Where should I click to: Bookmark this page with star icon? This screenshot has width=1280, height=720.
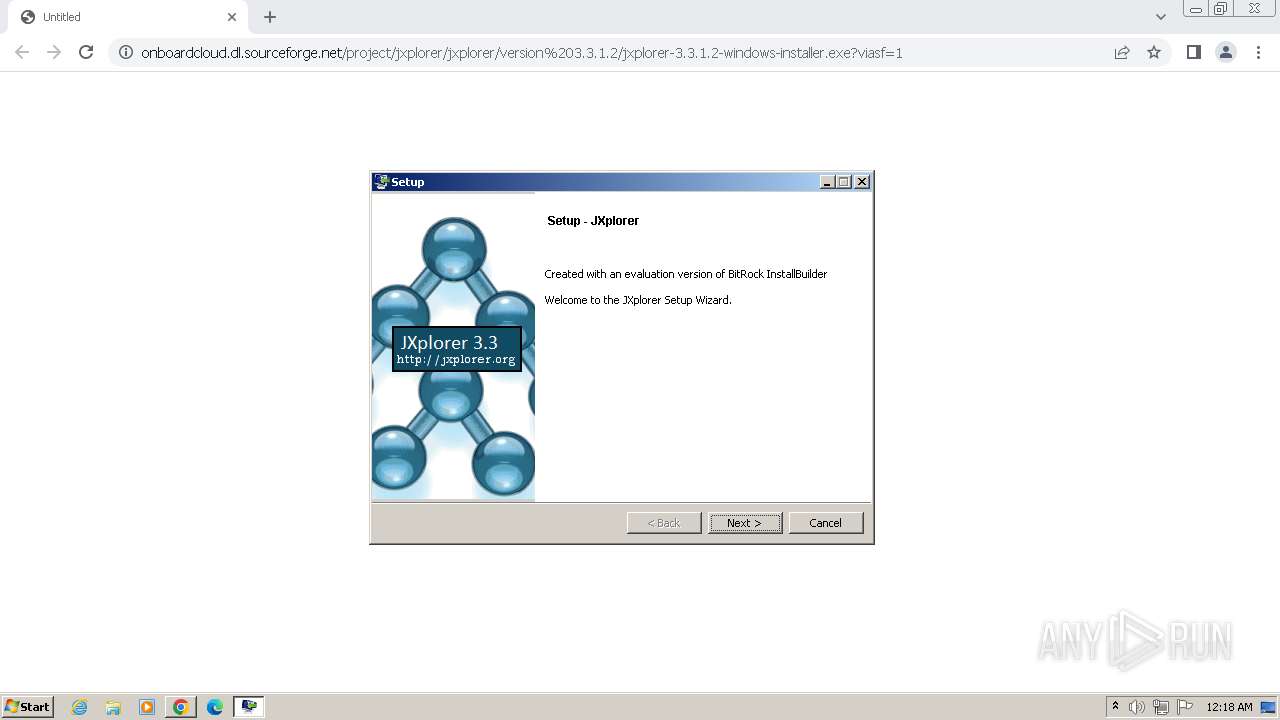click(1154, 53)
